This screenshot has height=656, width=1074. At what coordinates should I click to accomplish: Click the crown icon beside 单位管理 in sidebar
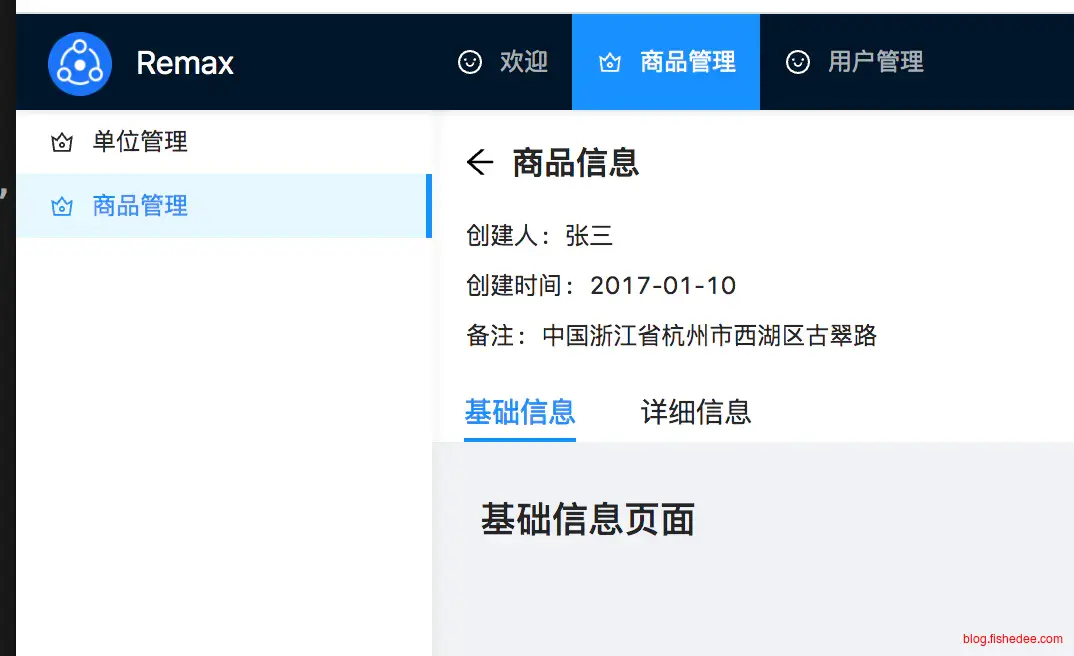coord(62,143)
